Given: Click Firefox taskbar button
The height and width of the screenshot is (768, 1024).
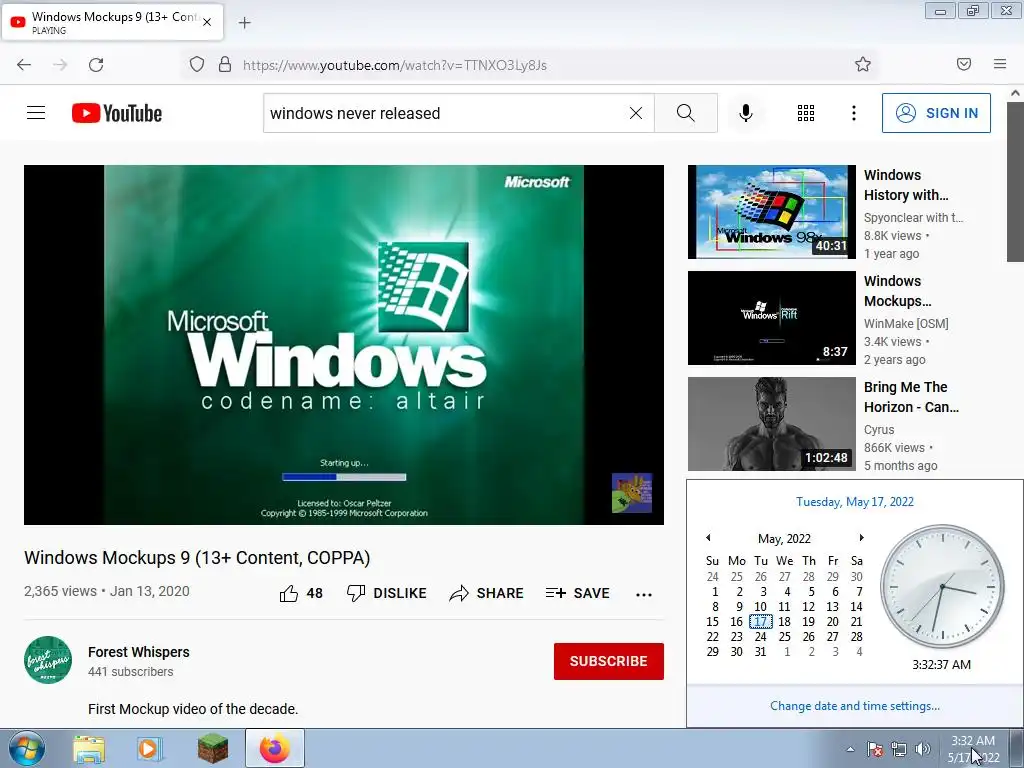Looking at the screenshot, I should click(x=275, y=749).
